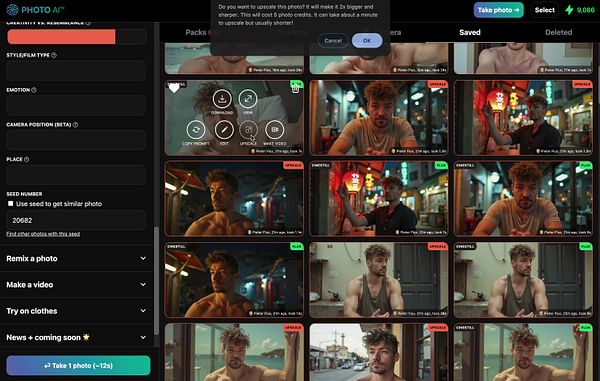Click the Make Video camera icon
This screenshot has width=600, height=381.
point(275,130)
